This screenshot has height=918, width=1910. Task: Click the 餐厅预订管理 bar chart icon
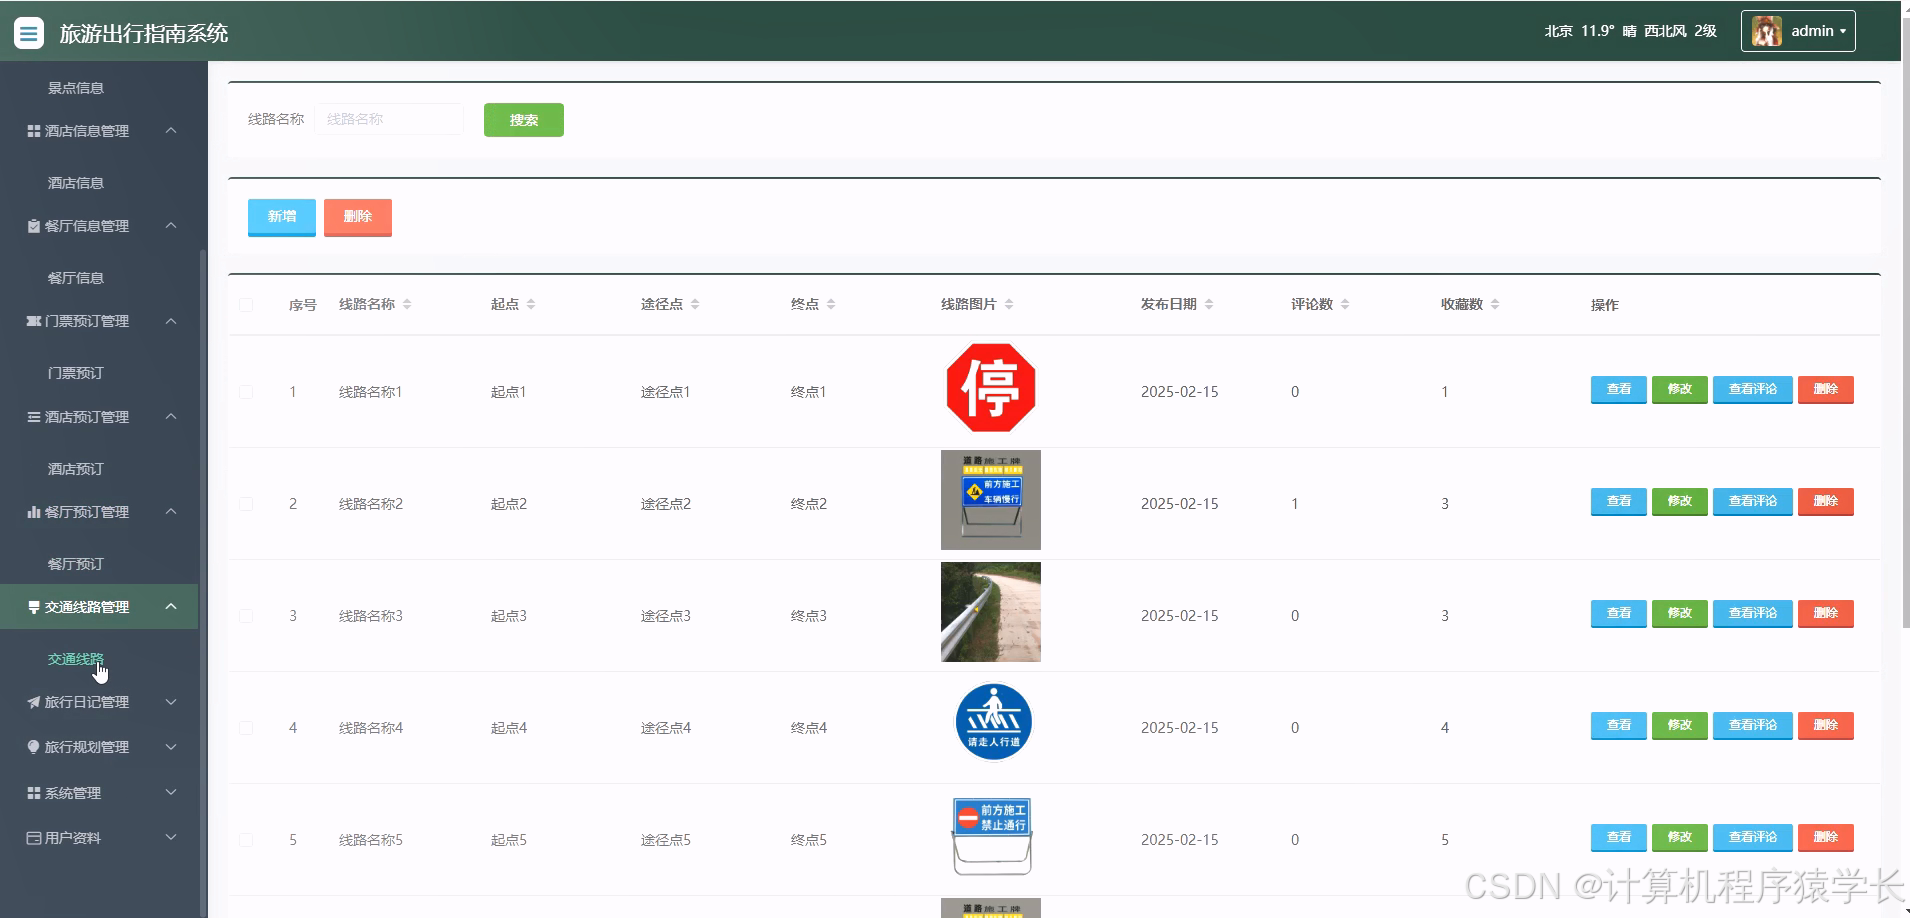[34, 512]
